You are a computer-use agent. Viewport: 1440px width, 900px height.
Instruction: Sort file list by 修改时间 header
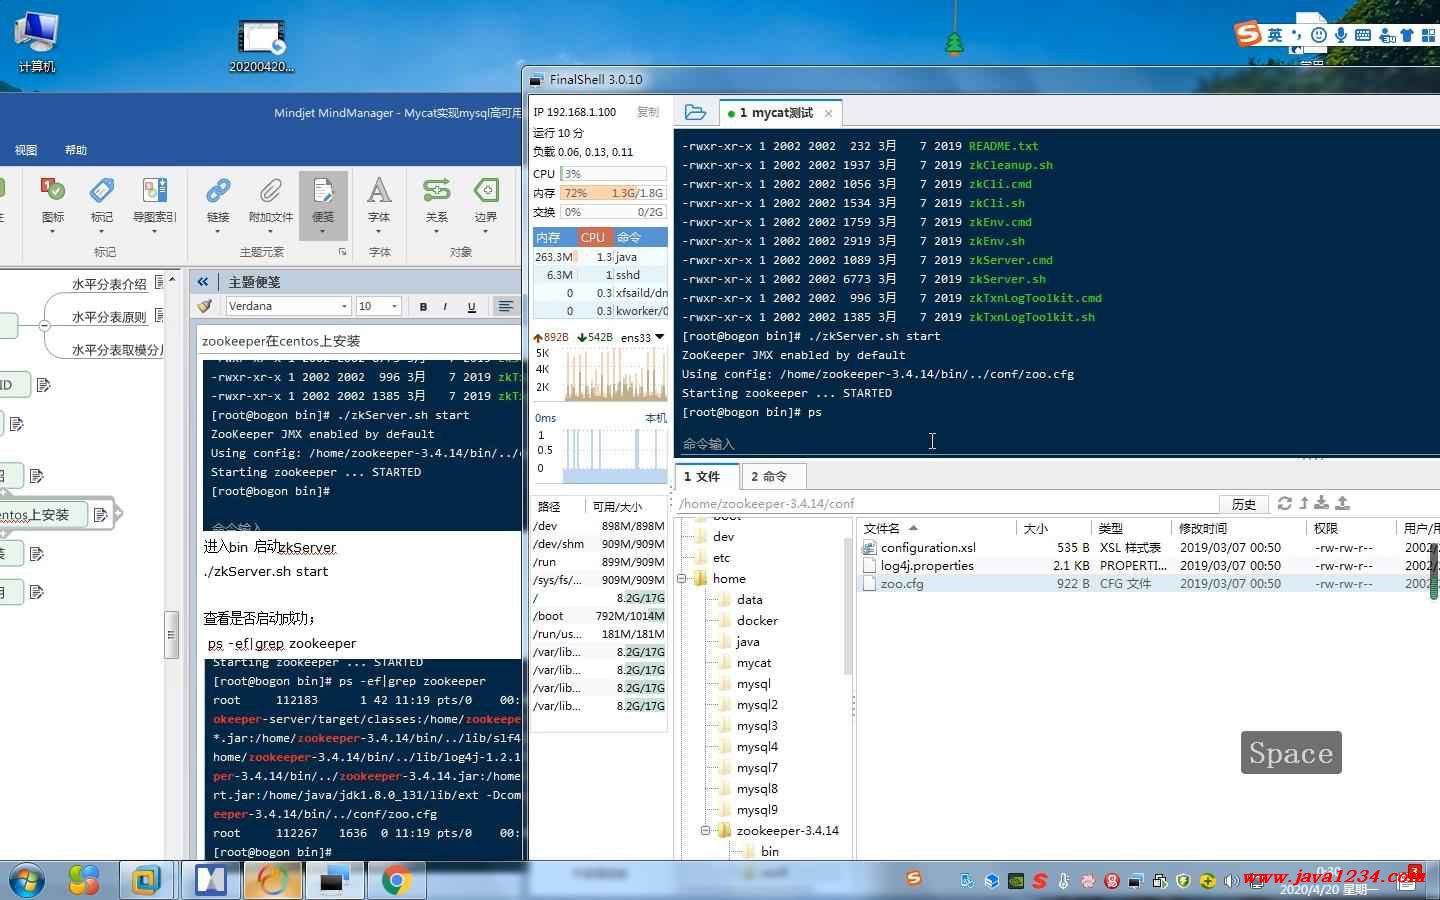1239,528
